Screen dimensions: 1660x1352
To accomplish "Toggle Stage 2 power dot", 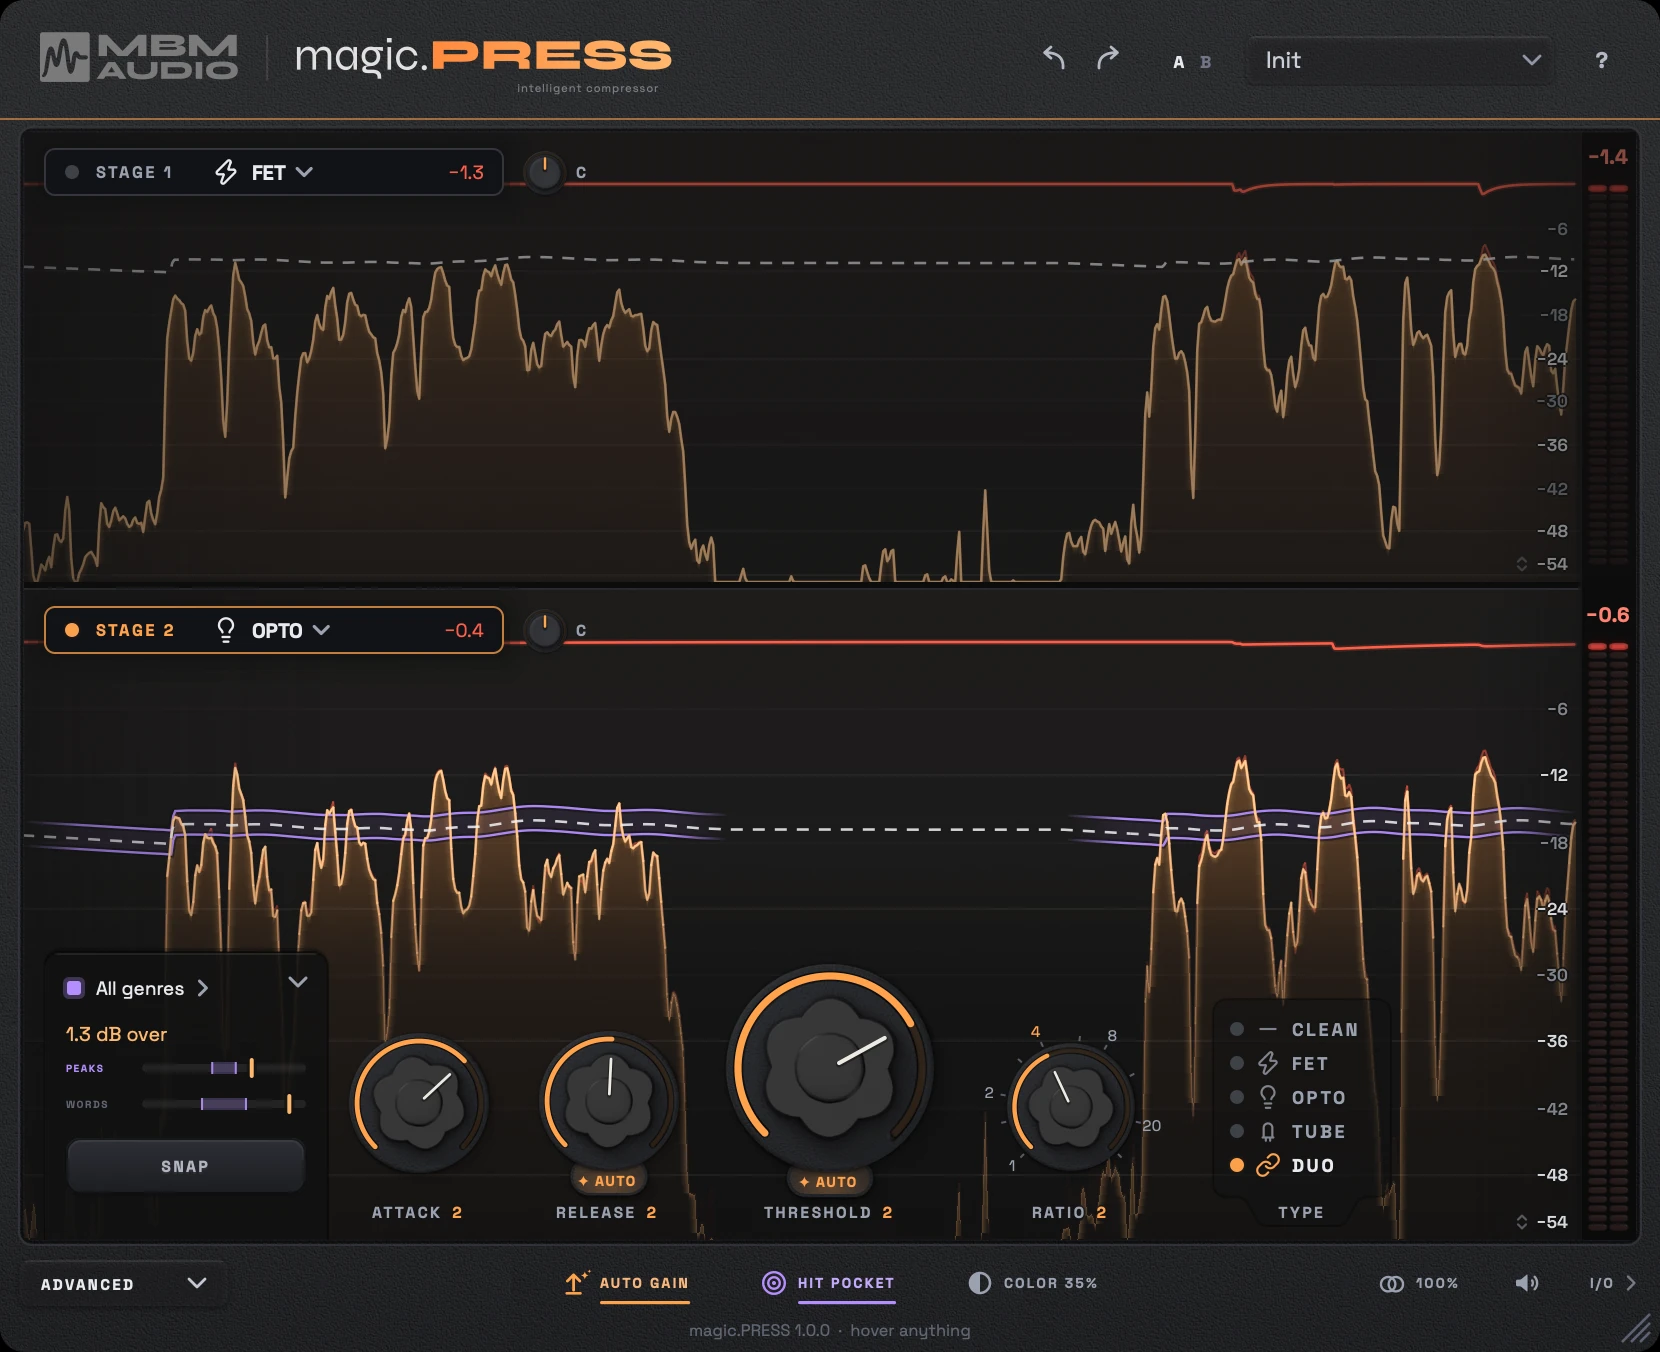I will tap(72, 630).
